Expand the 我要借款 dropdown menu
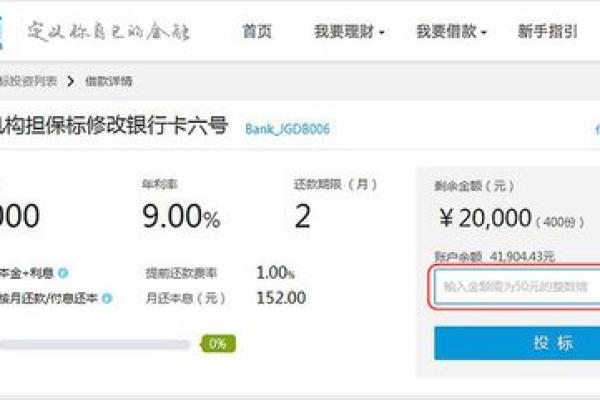 coord(451,31)
